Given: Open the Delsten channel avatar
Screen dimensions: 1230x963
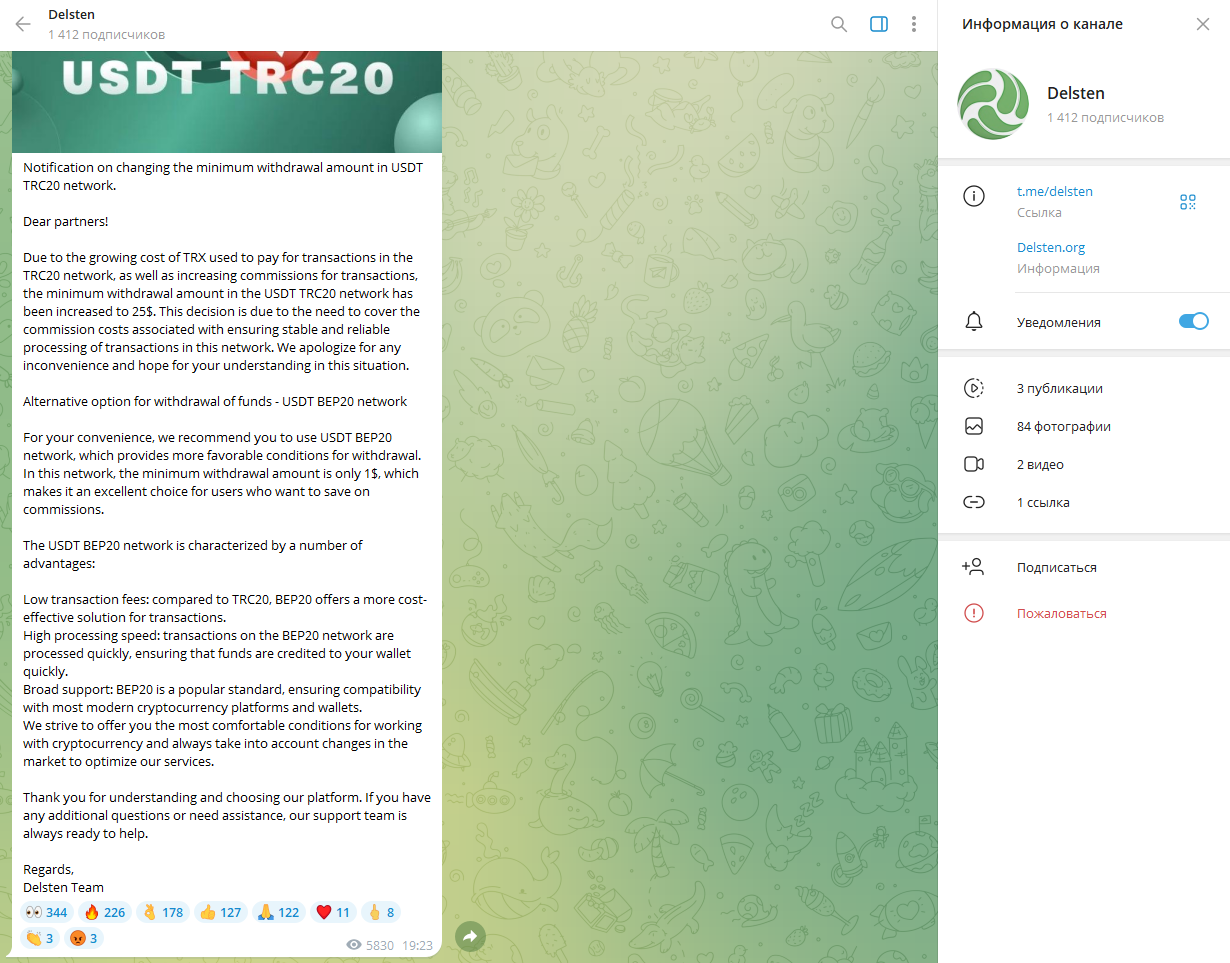Looking at the screenshot, I should [x=993, y=104].
